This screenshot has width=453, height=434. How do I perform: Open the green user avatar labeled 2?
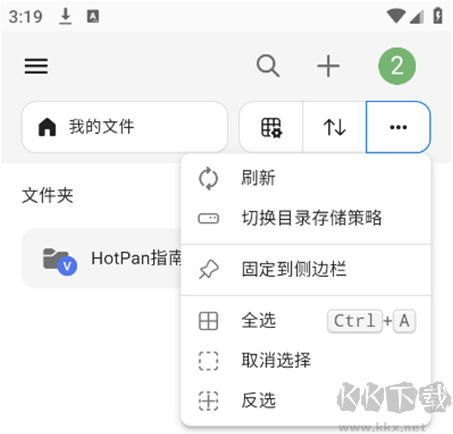click(397, 66)
